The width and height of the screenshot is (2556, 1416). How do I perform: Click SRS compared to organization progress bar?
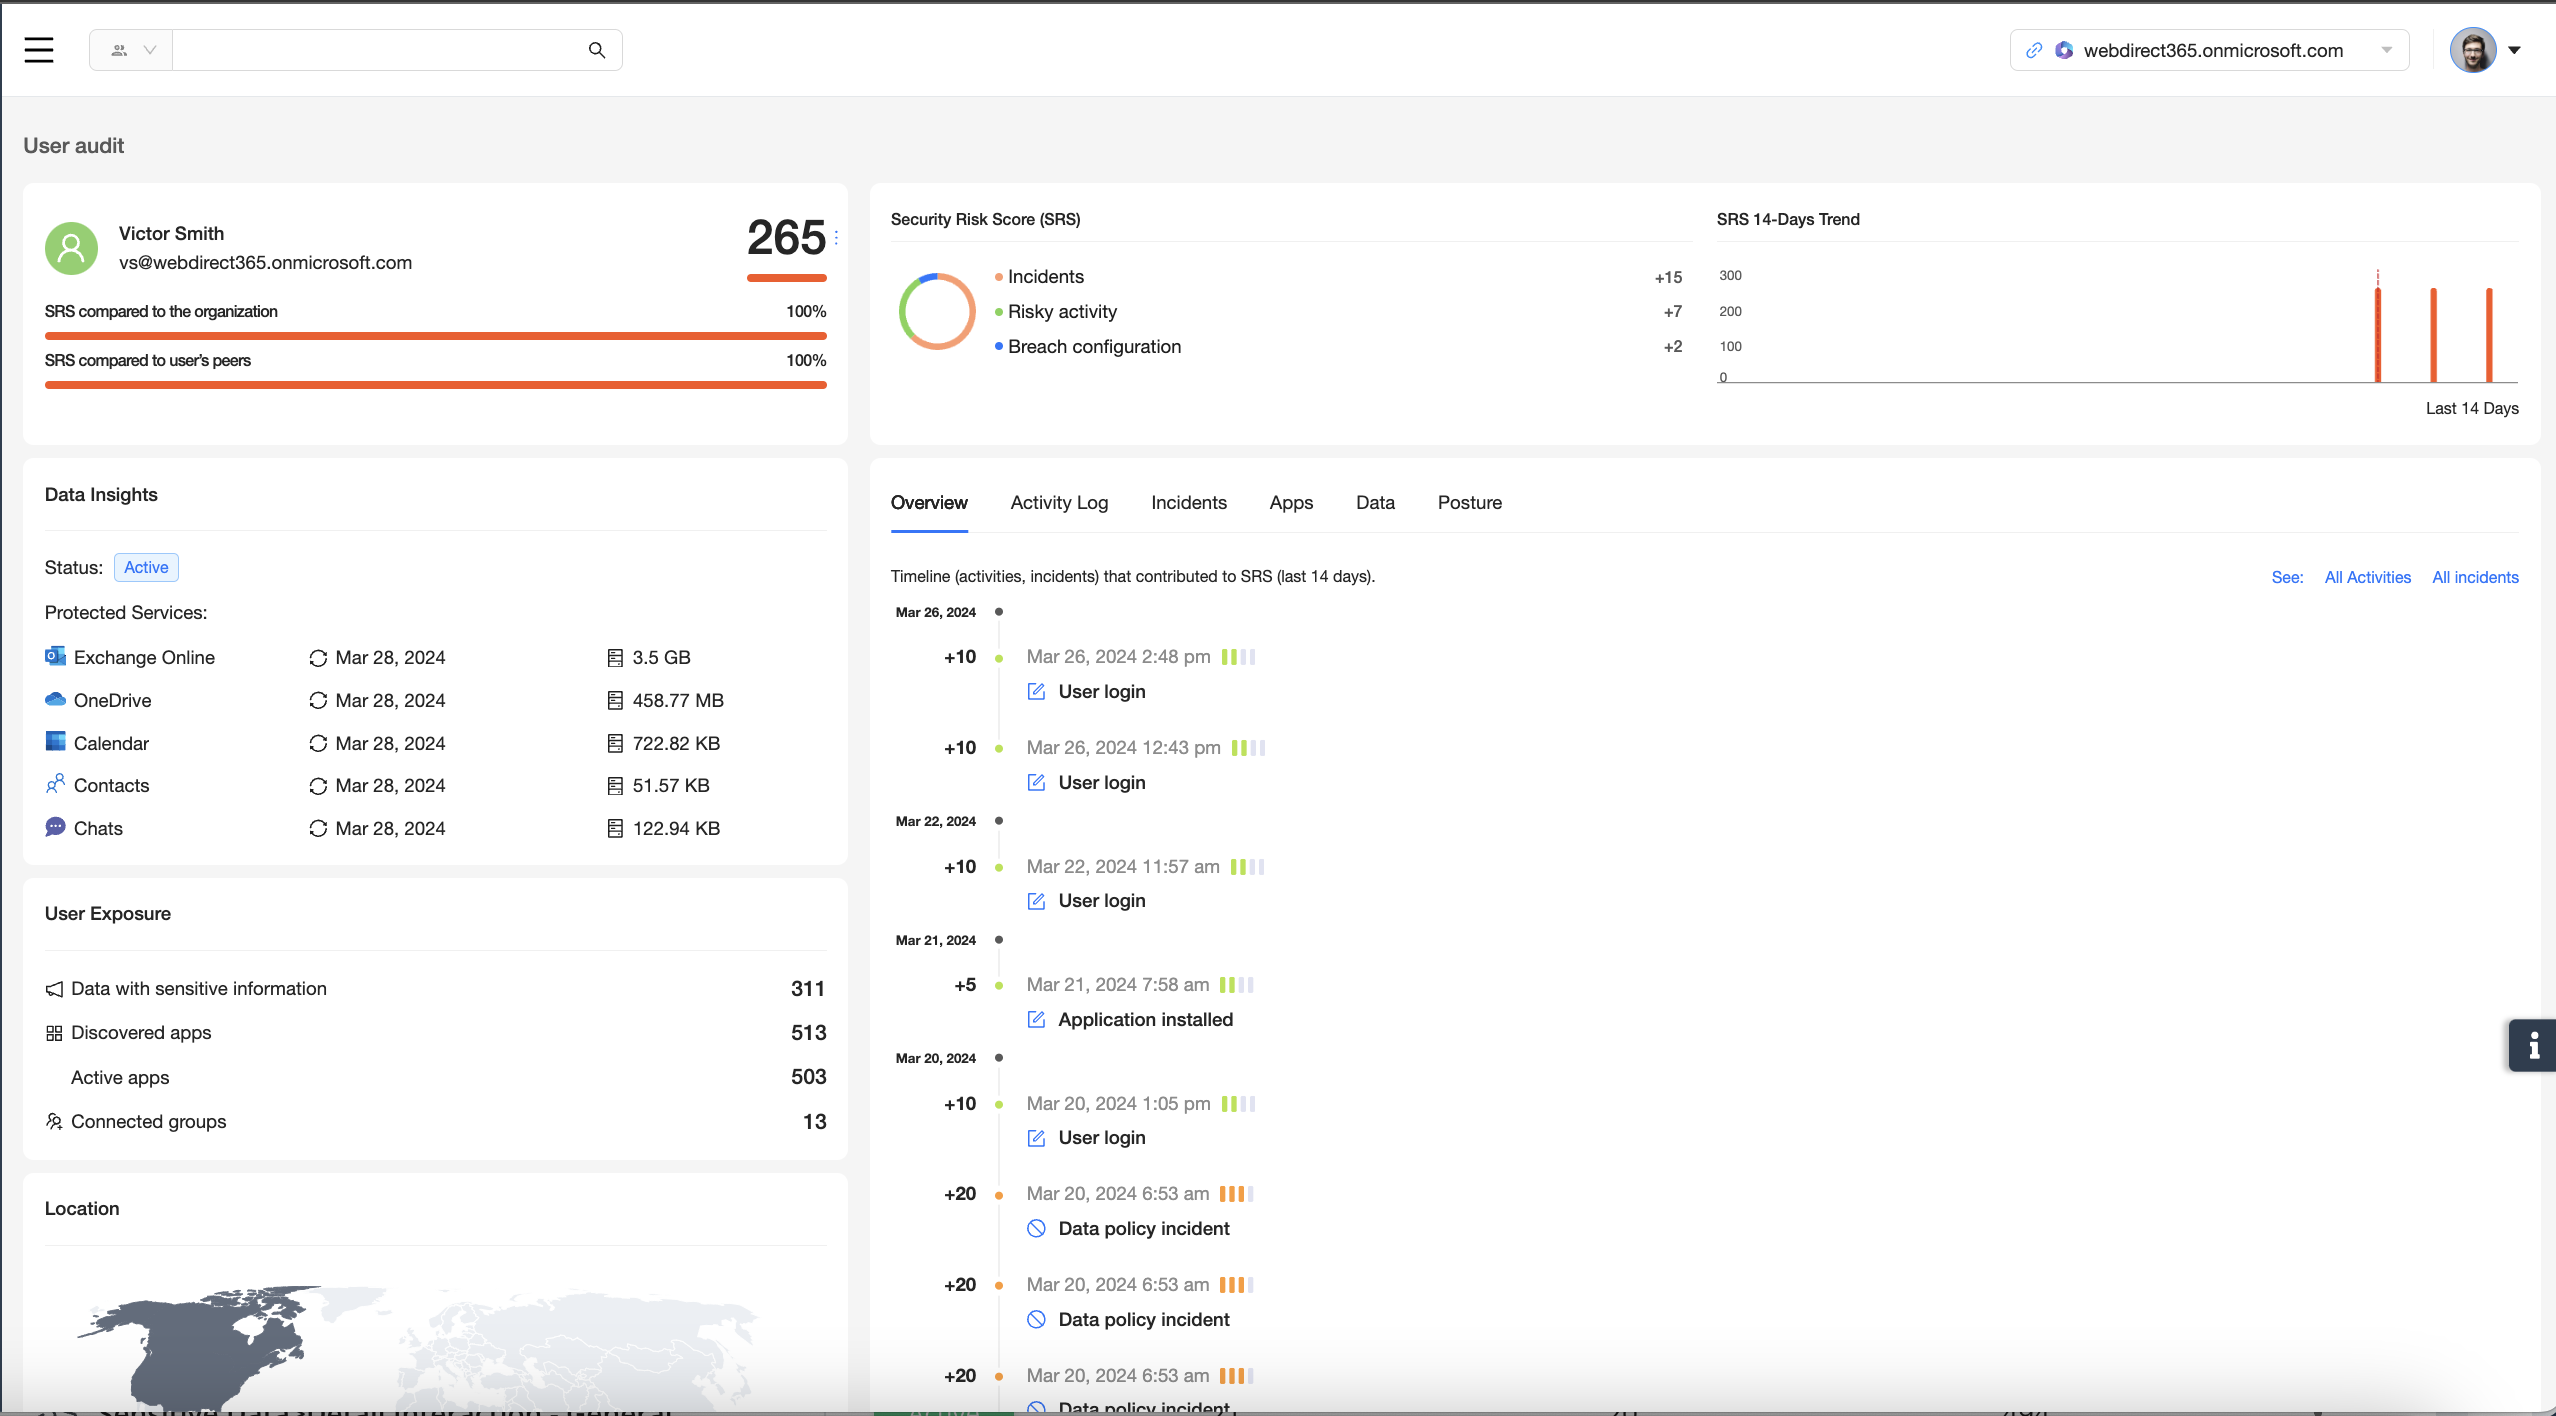(x=435, y=336)
